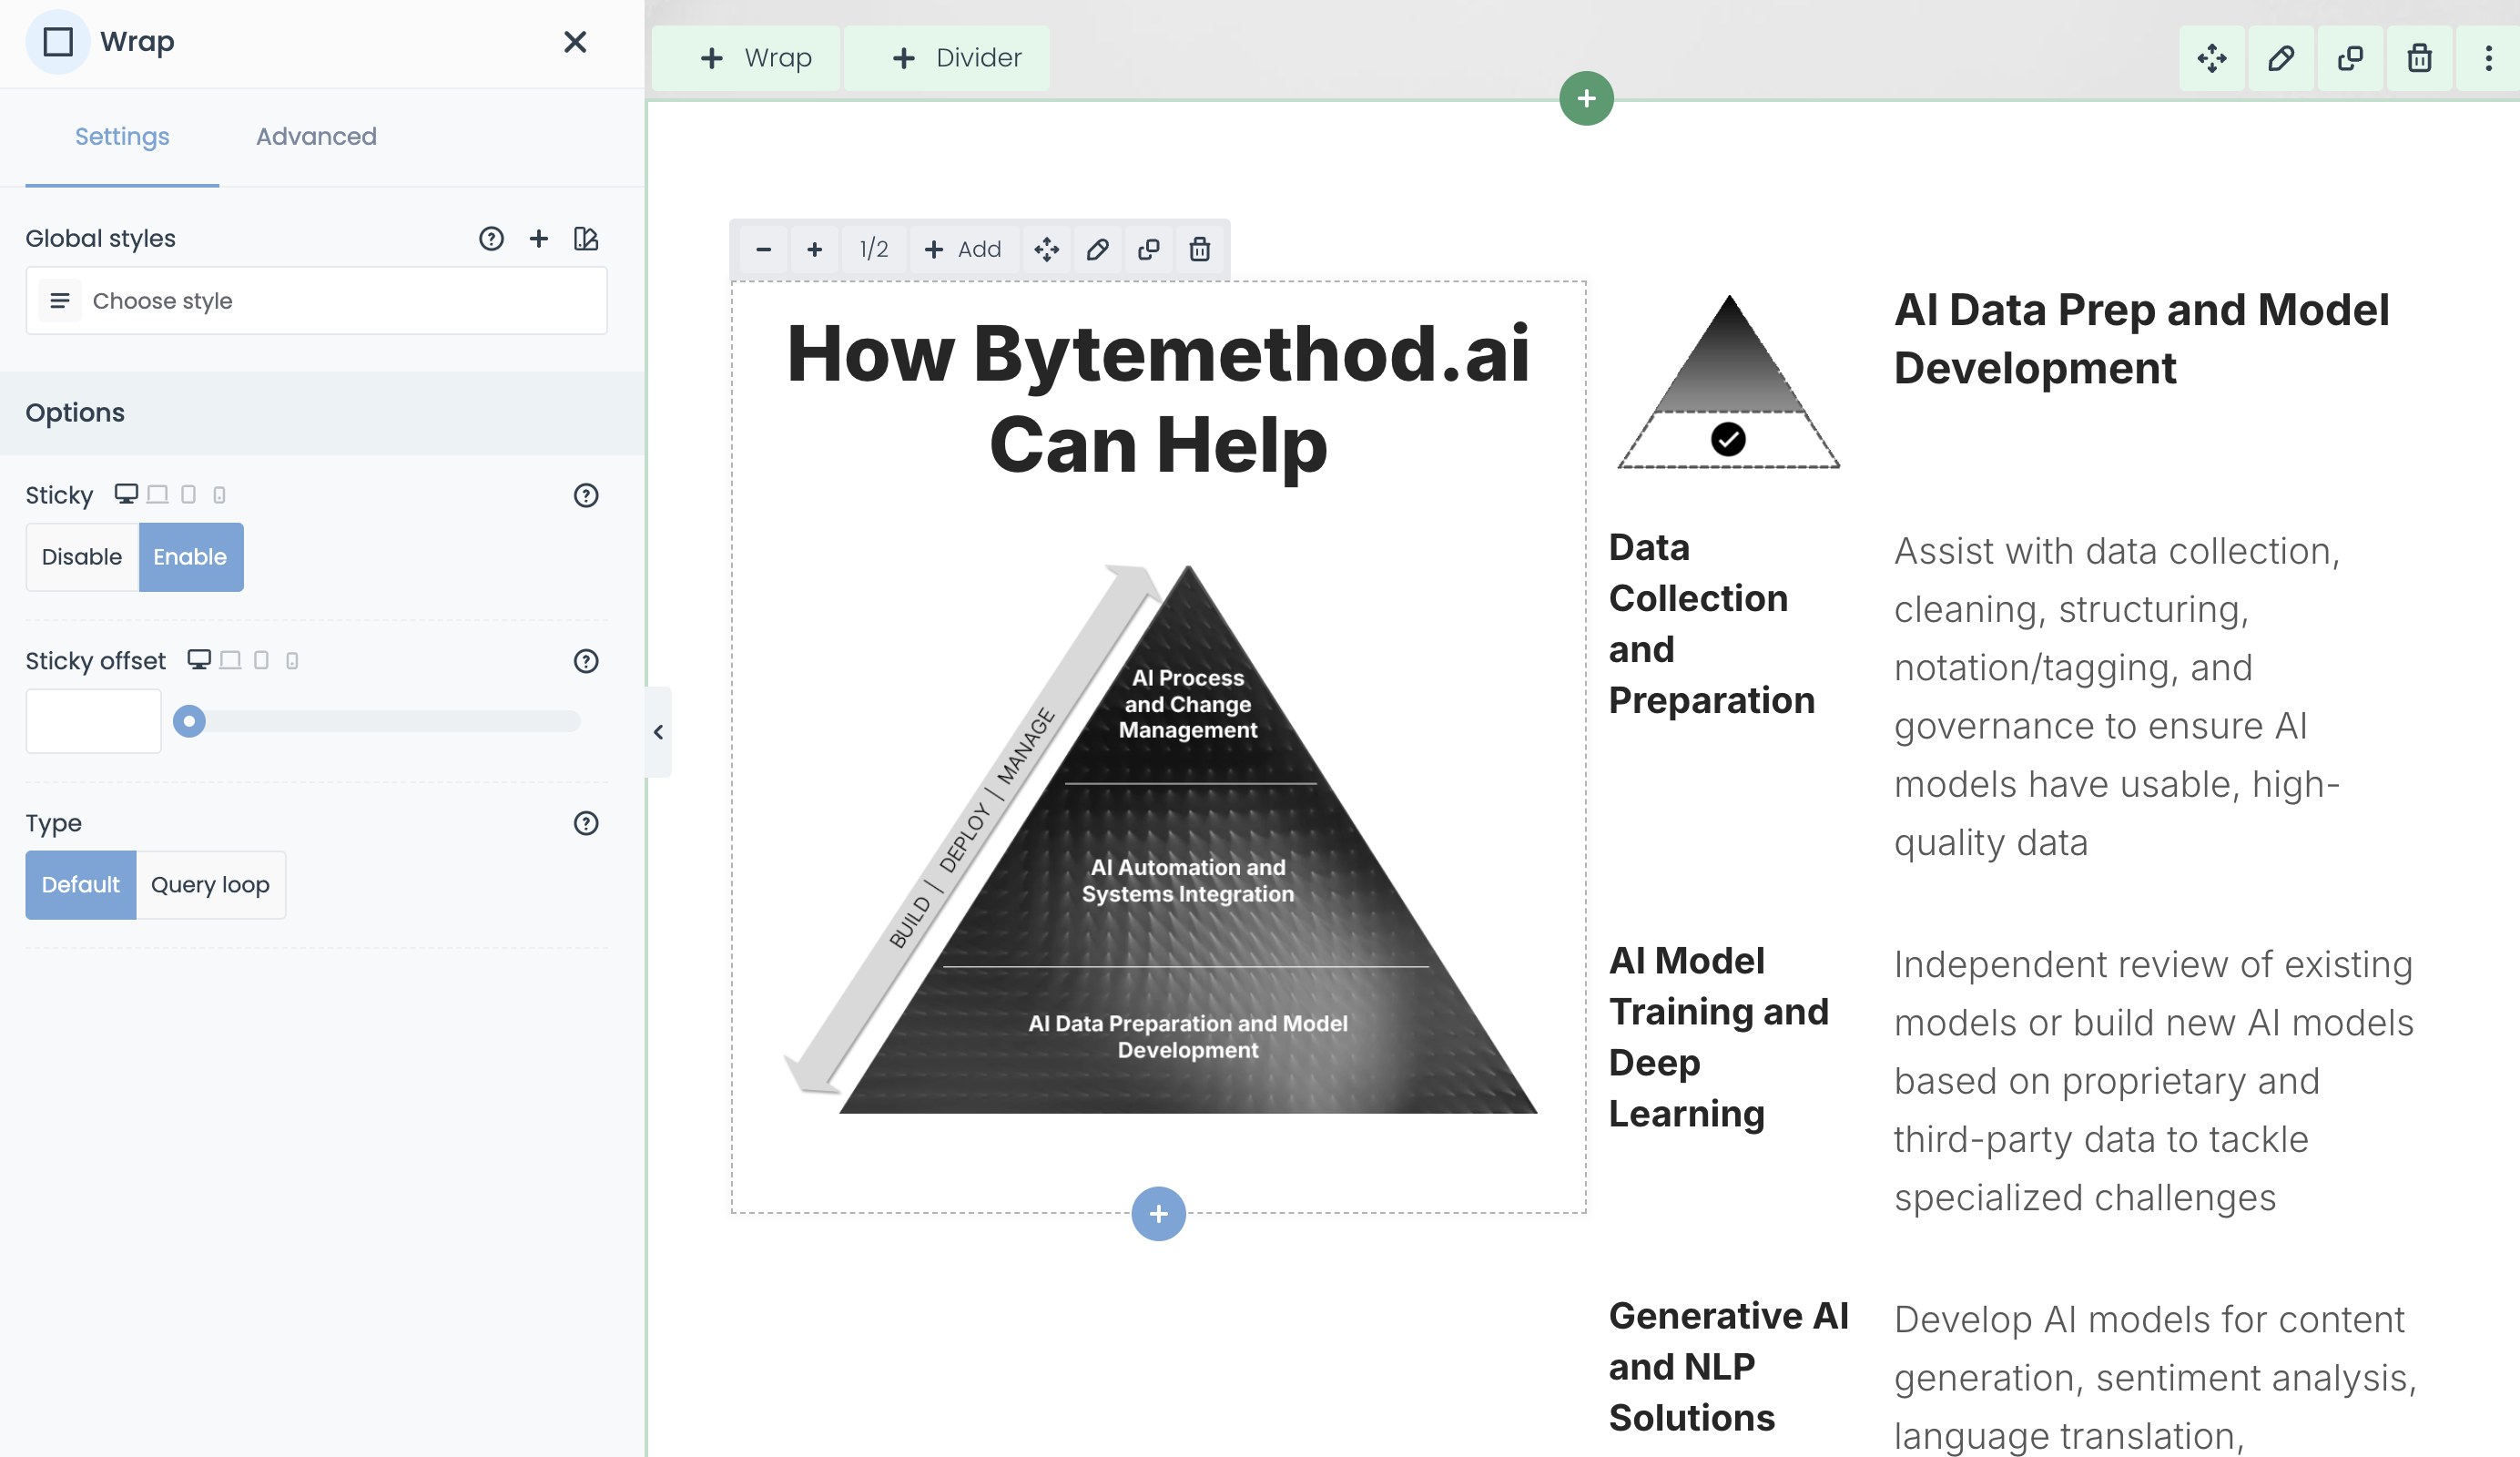Open the global styles manager icon

(586, 238)
